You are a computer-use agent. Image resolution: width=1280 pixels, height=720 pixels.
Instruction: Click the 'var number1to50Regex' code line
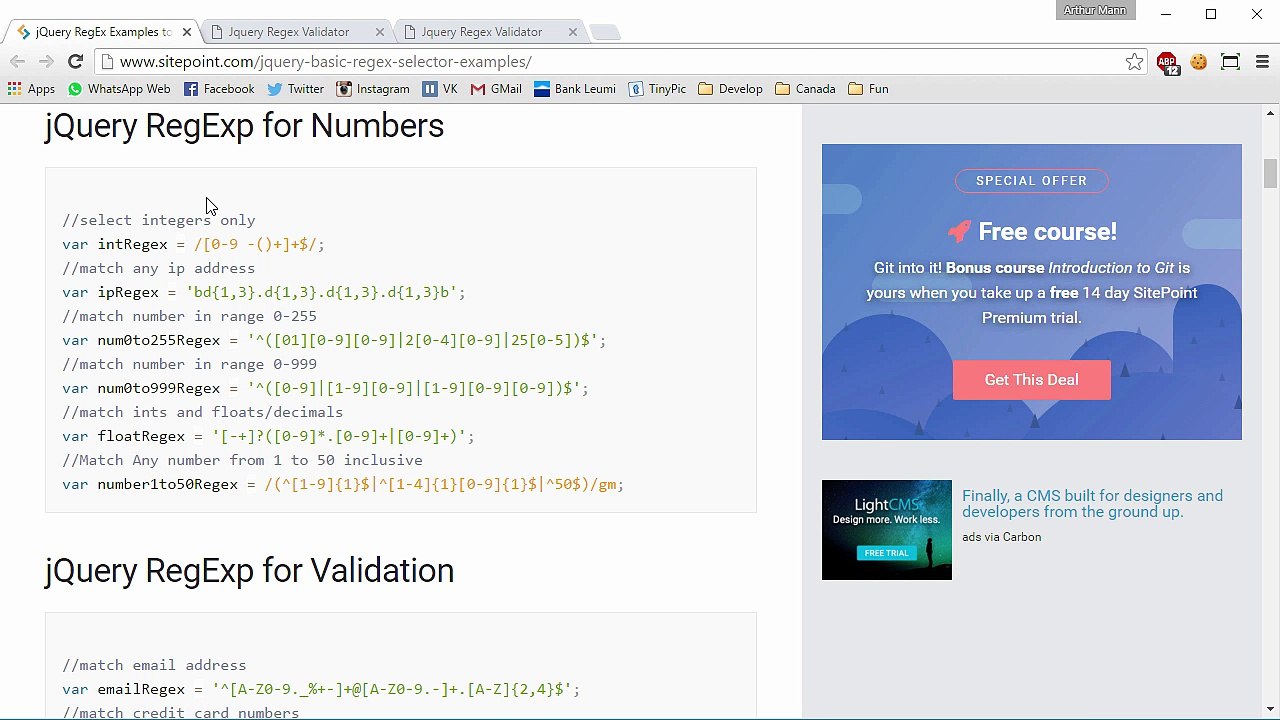coord(343,484)
